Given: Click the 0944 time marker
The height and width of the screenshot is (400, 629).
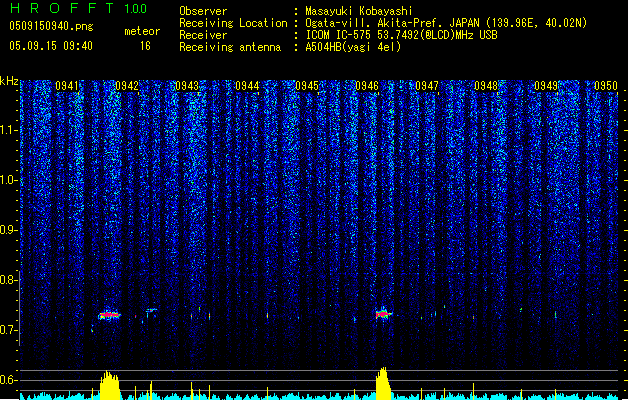Looking at the screenshot, I should click(x=247, y=86).
